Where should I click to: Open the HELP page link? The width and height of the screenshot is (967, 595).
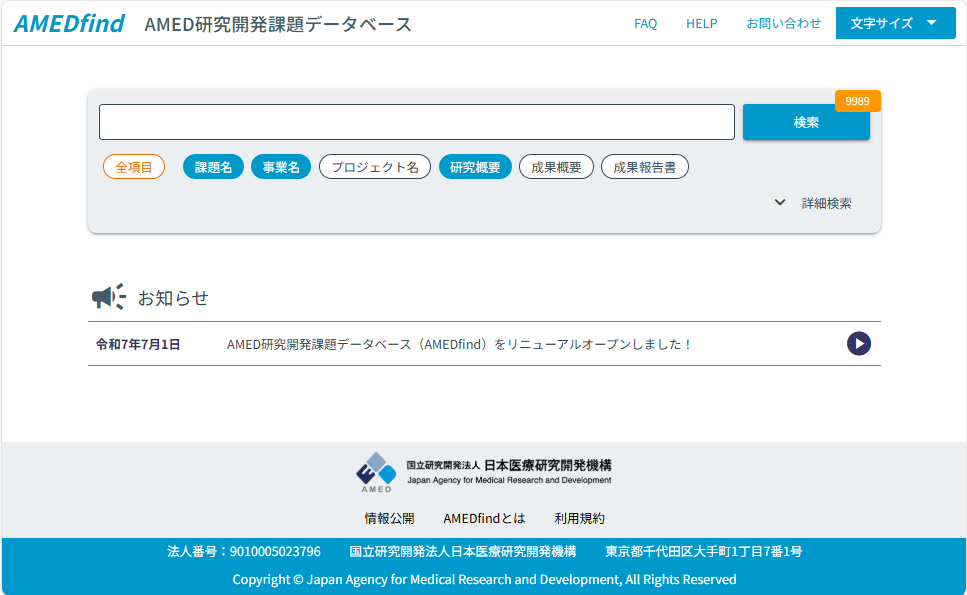pyautogui.click(x=701, y=23)
